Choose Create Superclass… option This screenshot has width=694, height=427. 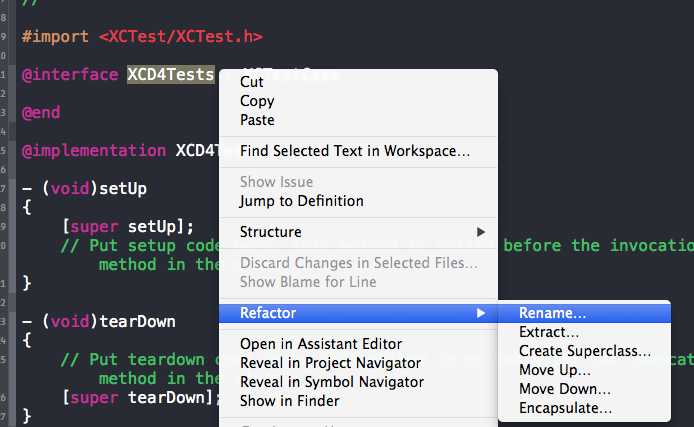(x=585, y=351)
